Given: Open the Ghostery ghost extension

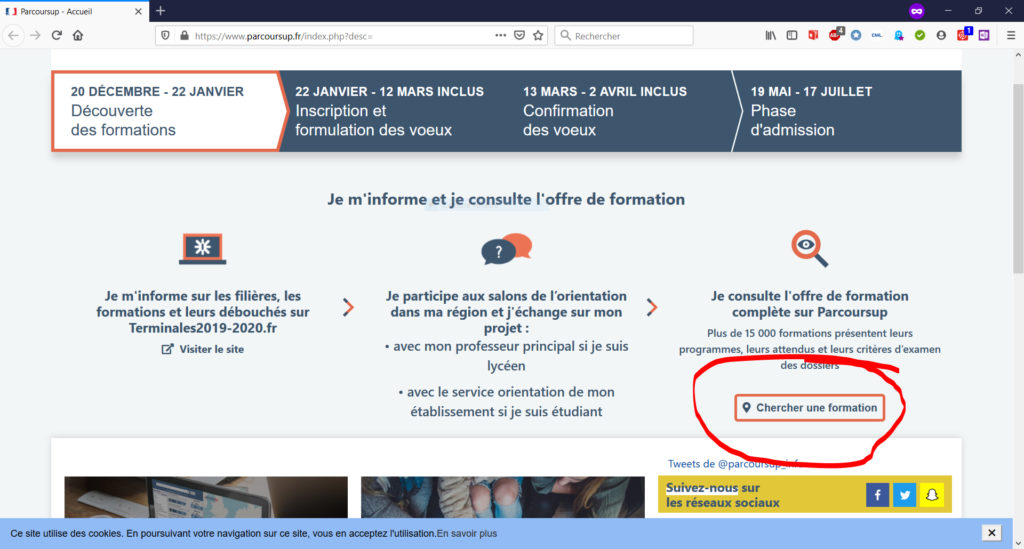Looking at the screenshot, I should 899,35.
